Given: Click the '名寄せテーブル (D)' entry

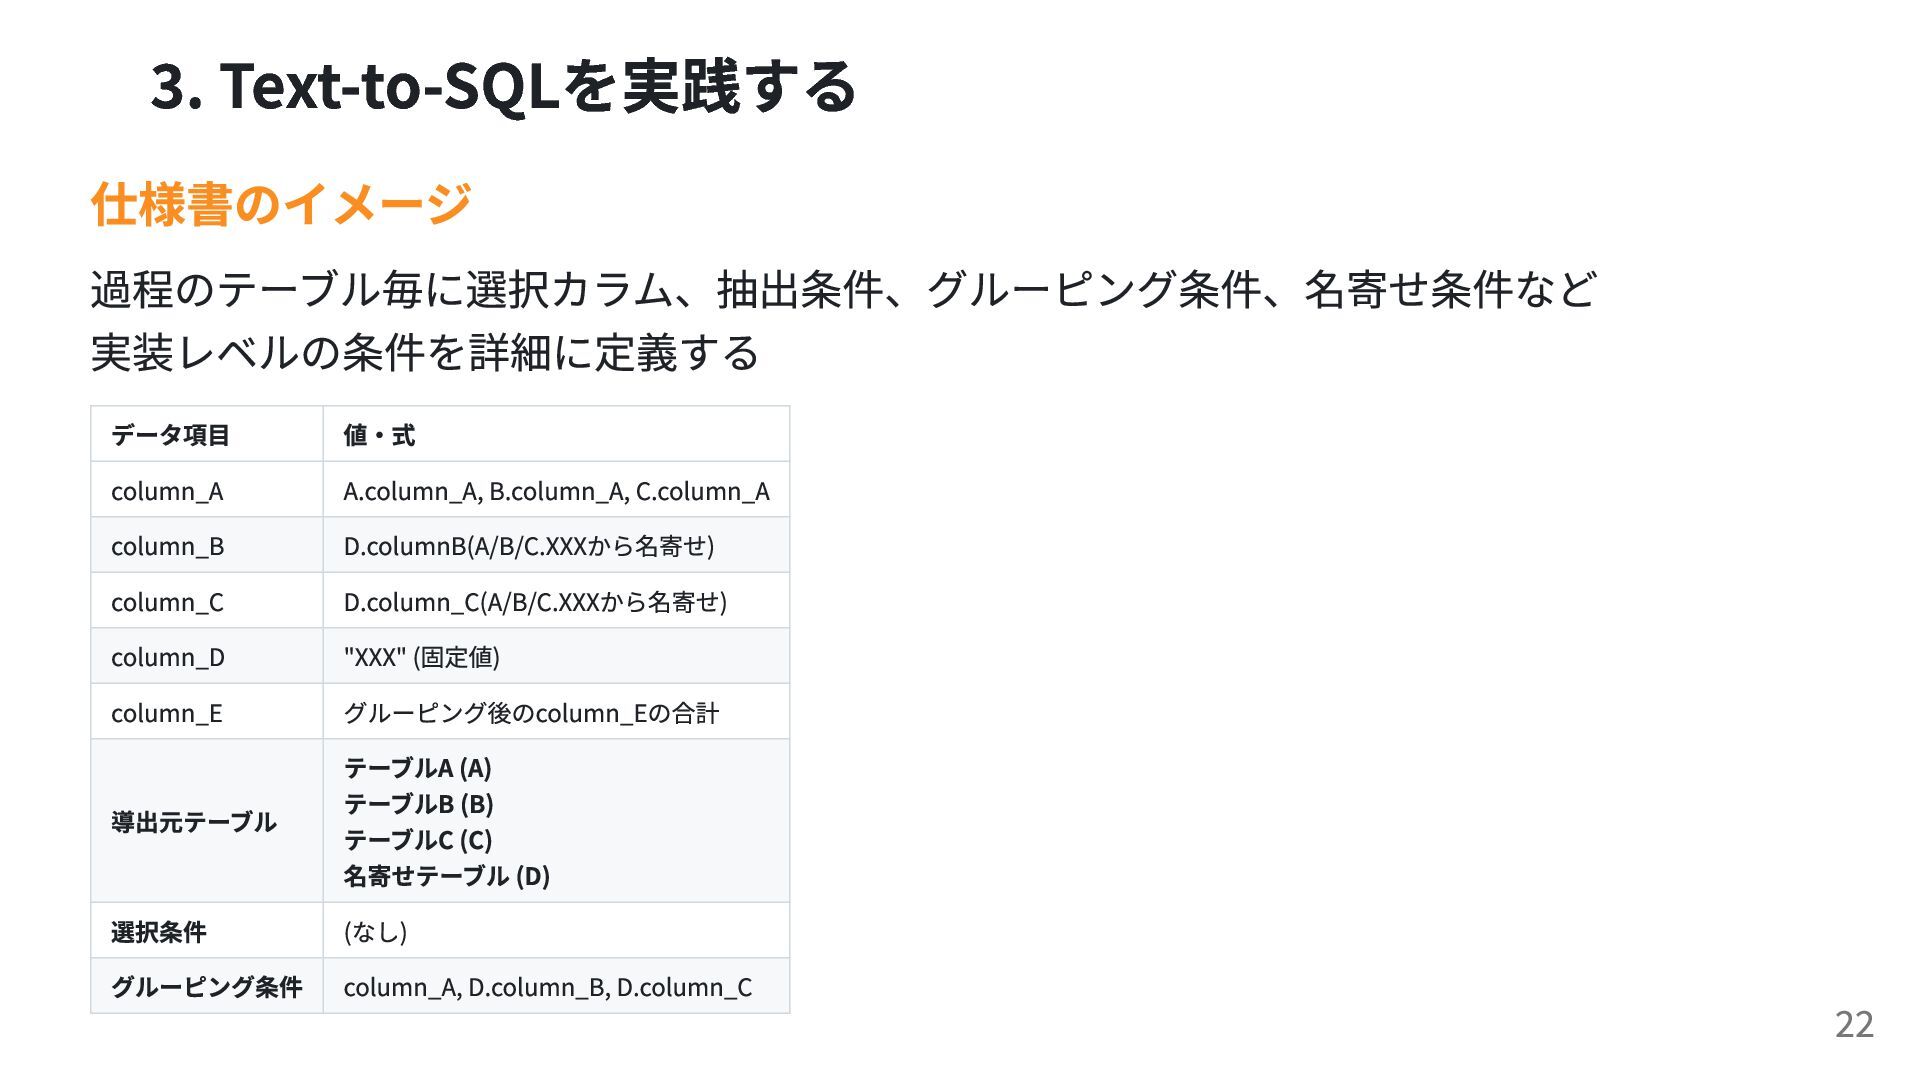Looking at the screenshot, I should click(x=446, y=876).
